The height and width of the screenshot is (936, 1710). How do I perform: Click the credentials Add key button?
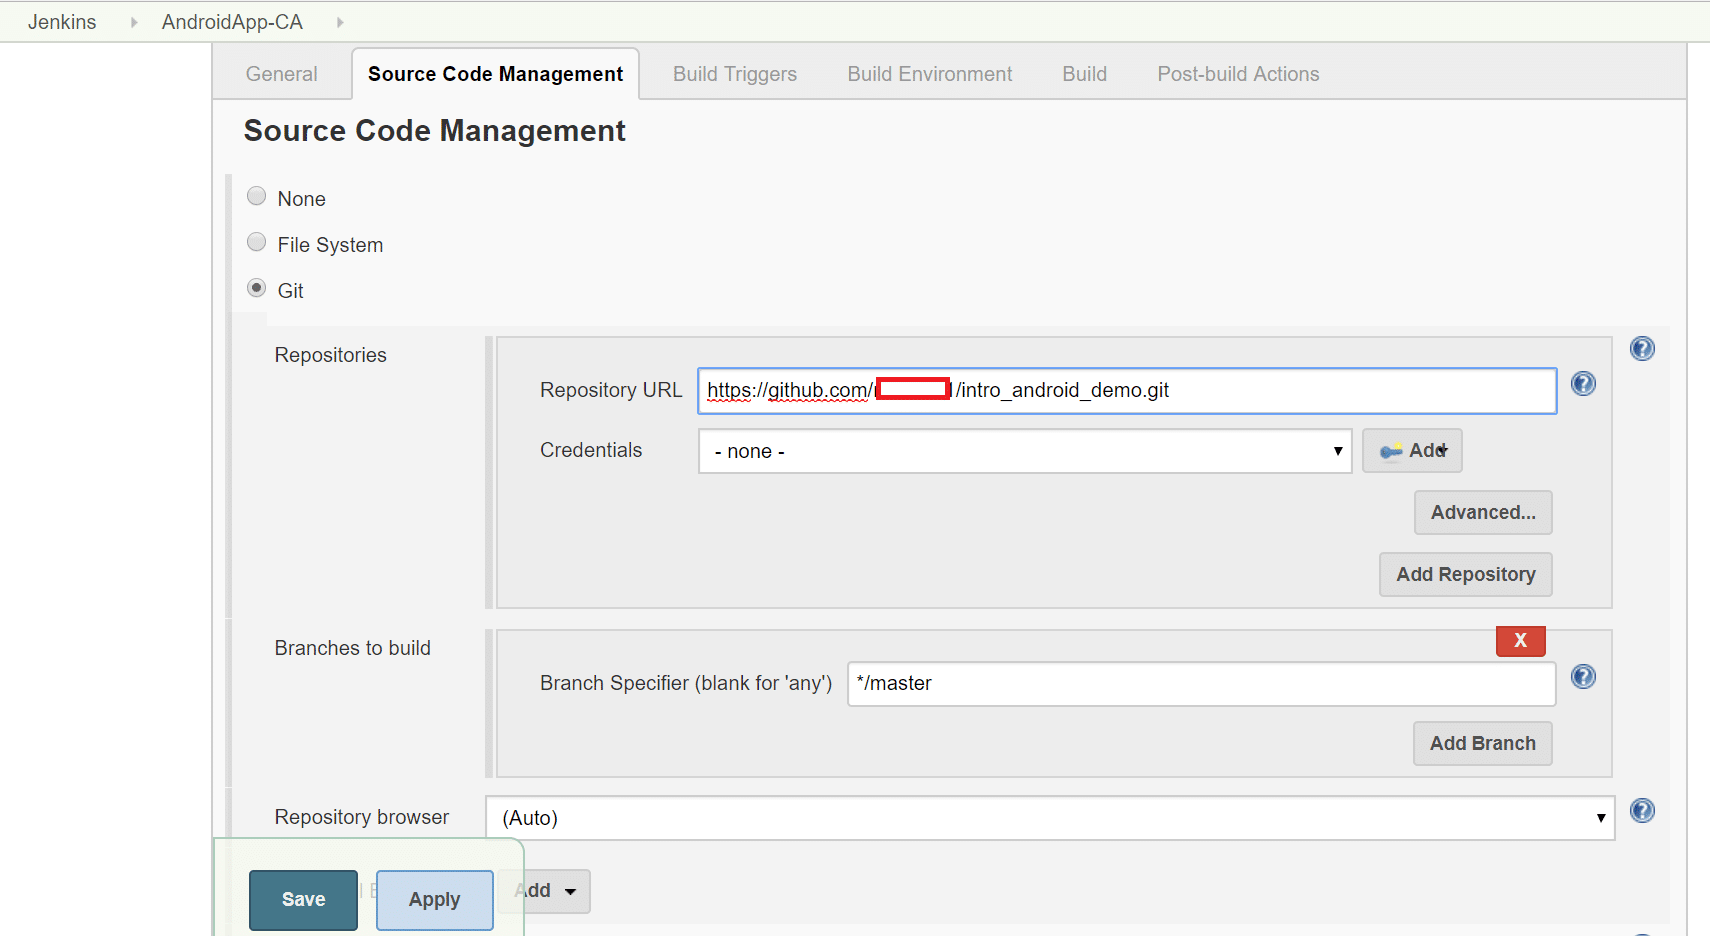pyautogui.click(x=1412, y=451)
